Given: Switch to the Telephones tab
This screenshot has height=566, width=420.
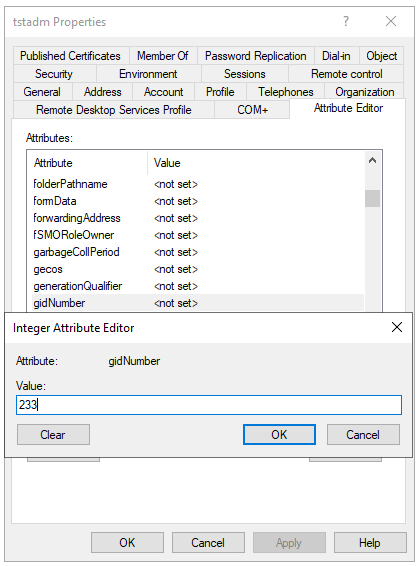Looking at the screenshot, I should (285, 92).
